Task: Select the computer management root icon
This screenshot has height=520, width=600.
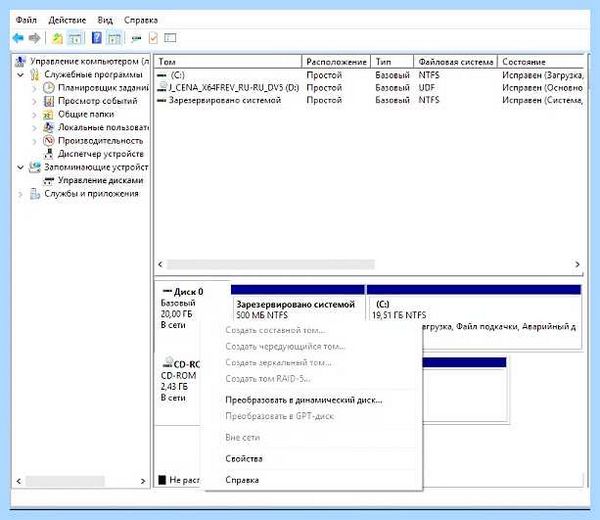Action: click(20, 61)
